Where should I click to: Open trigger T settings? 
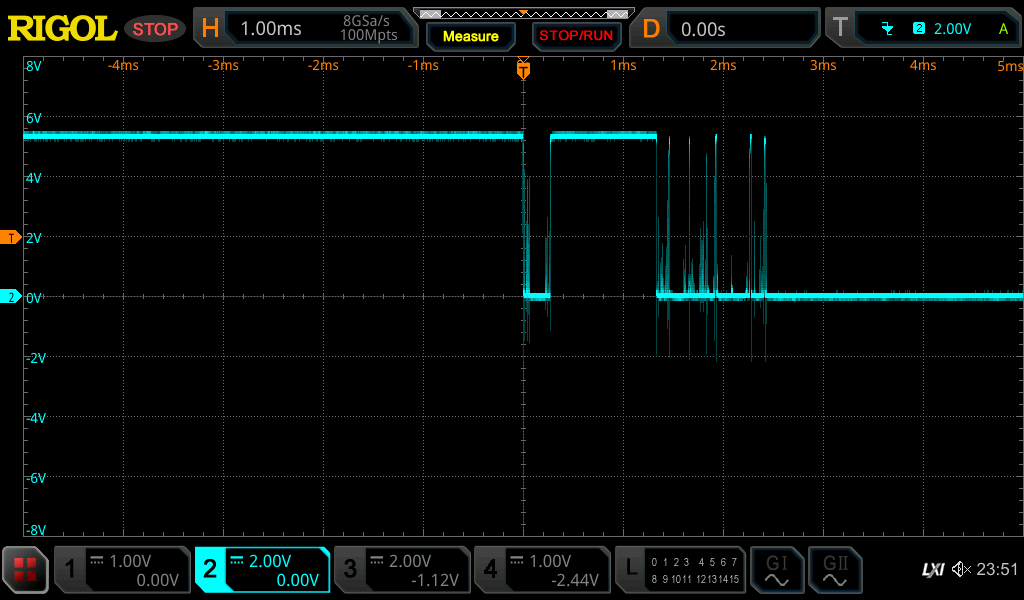click(x=840, y=28)
